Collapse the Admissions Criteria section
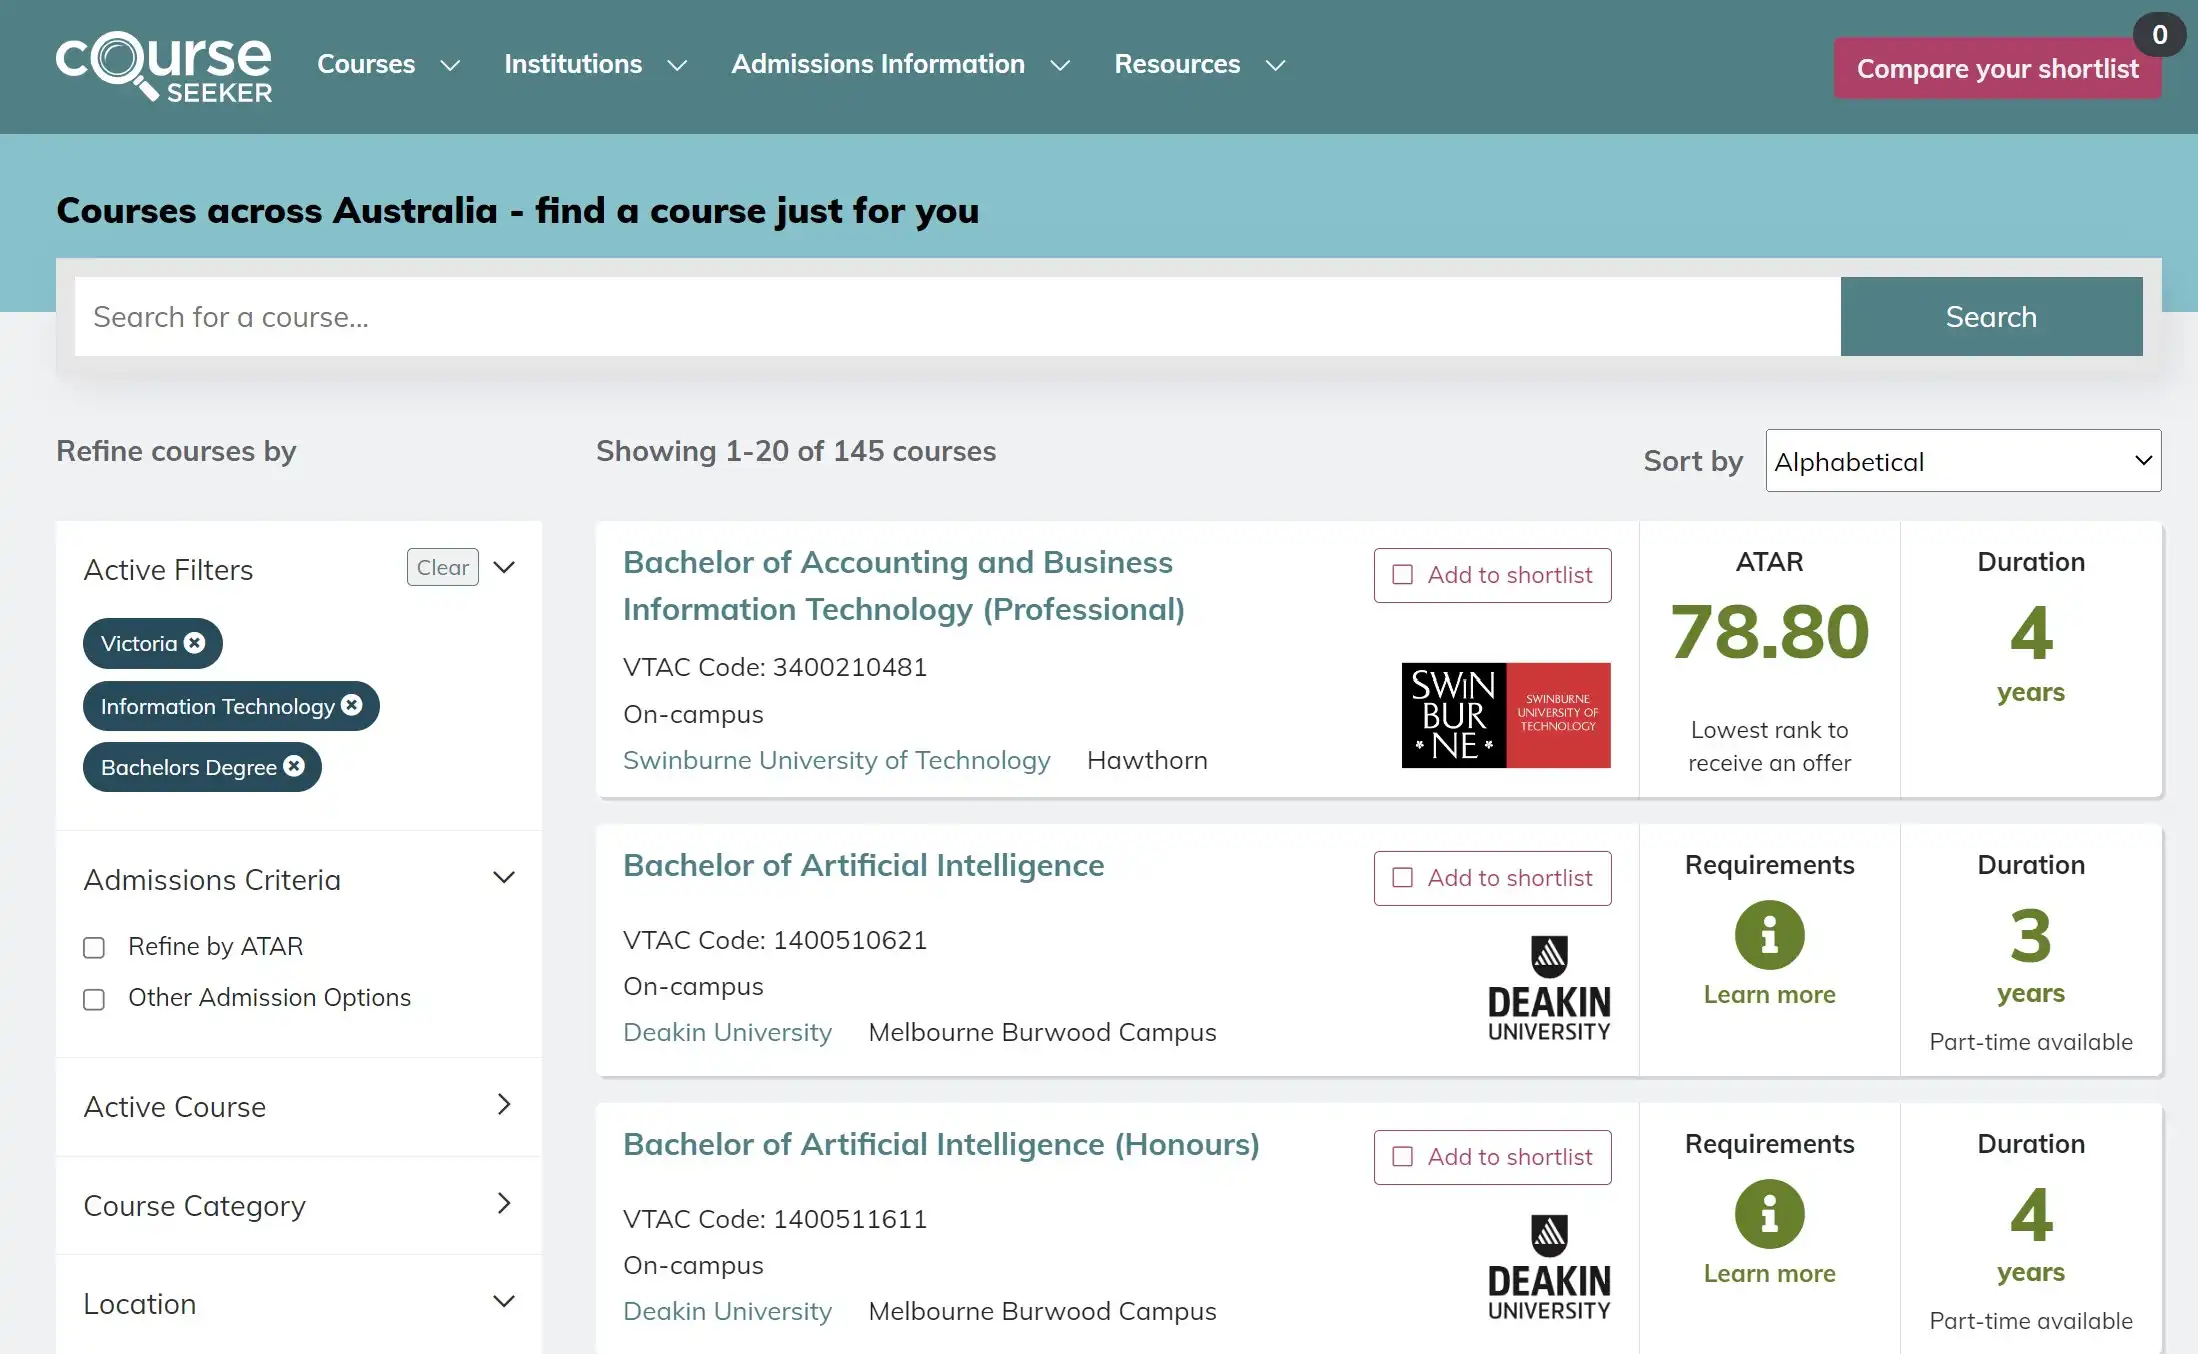Viewport: 2198px width, 1354px height. (504, 878)
